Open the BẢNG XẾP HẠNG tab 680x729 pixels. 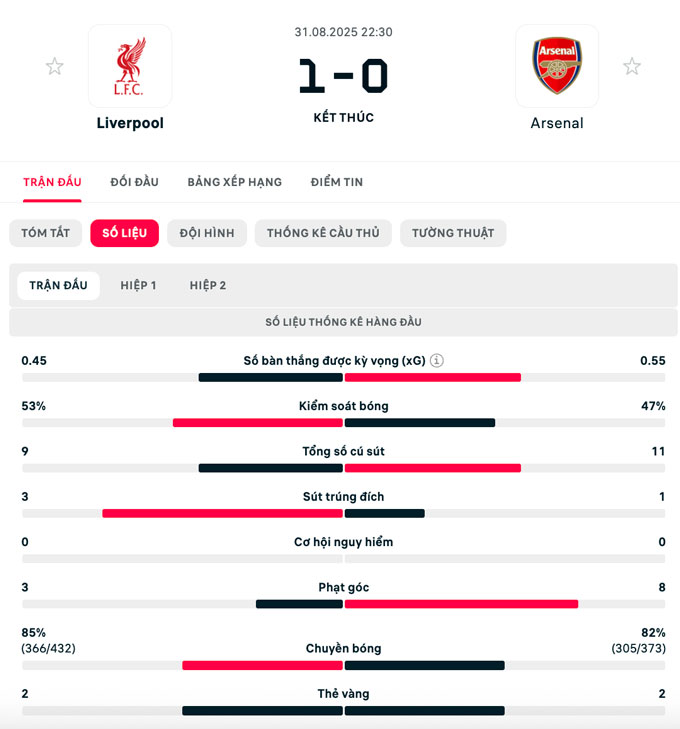coord(235,182)
